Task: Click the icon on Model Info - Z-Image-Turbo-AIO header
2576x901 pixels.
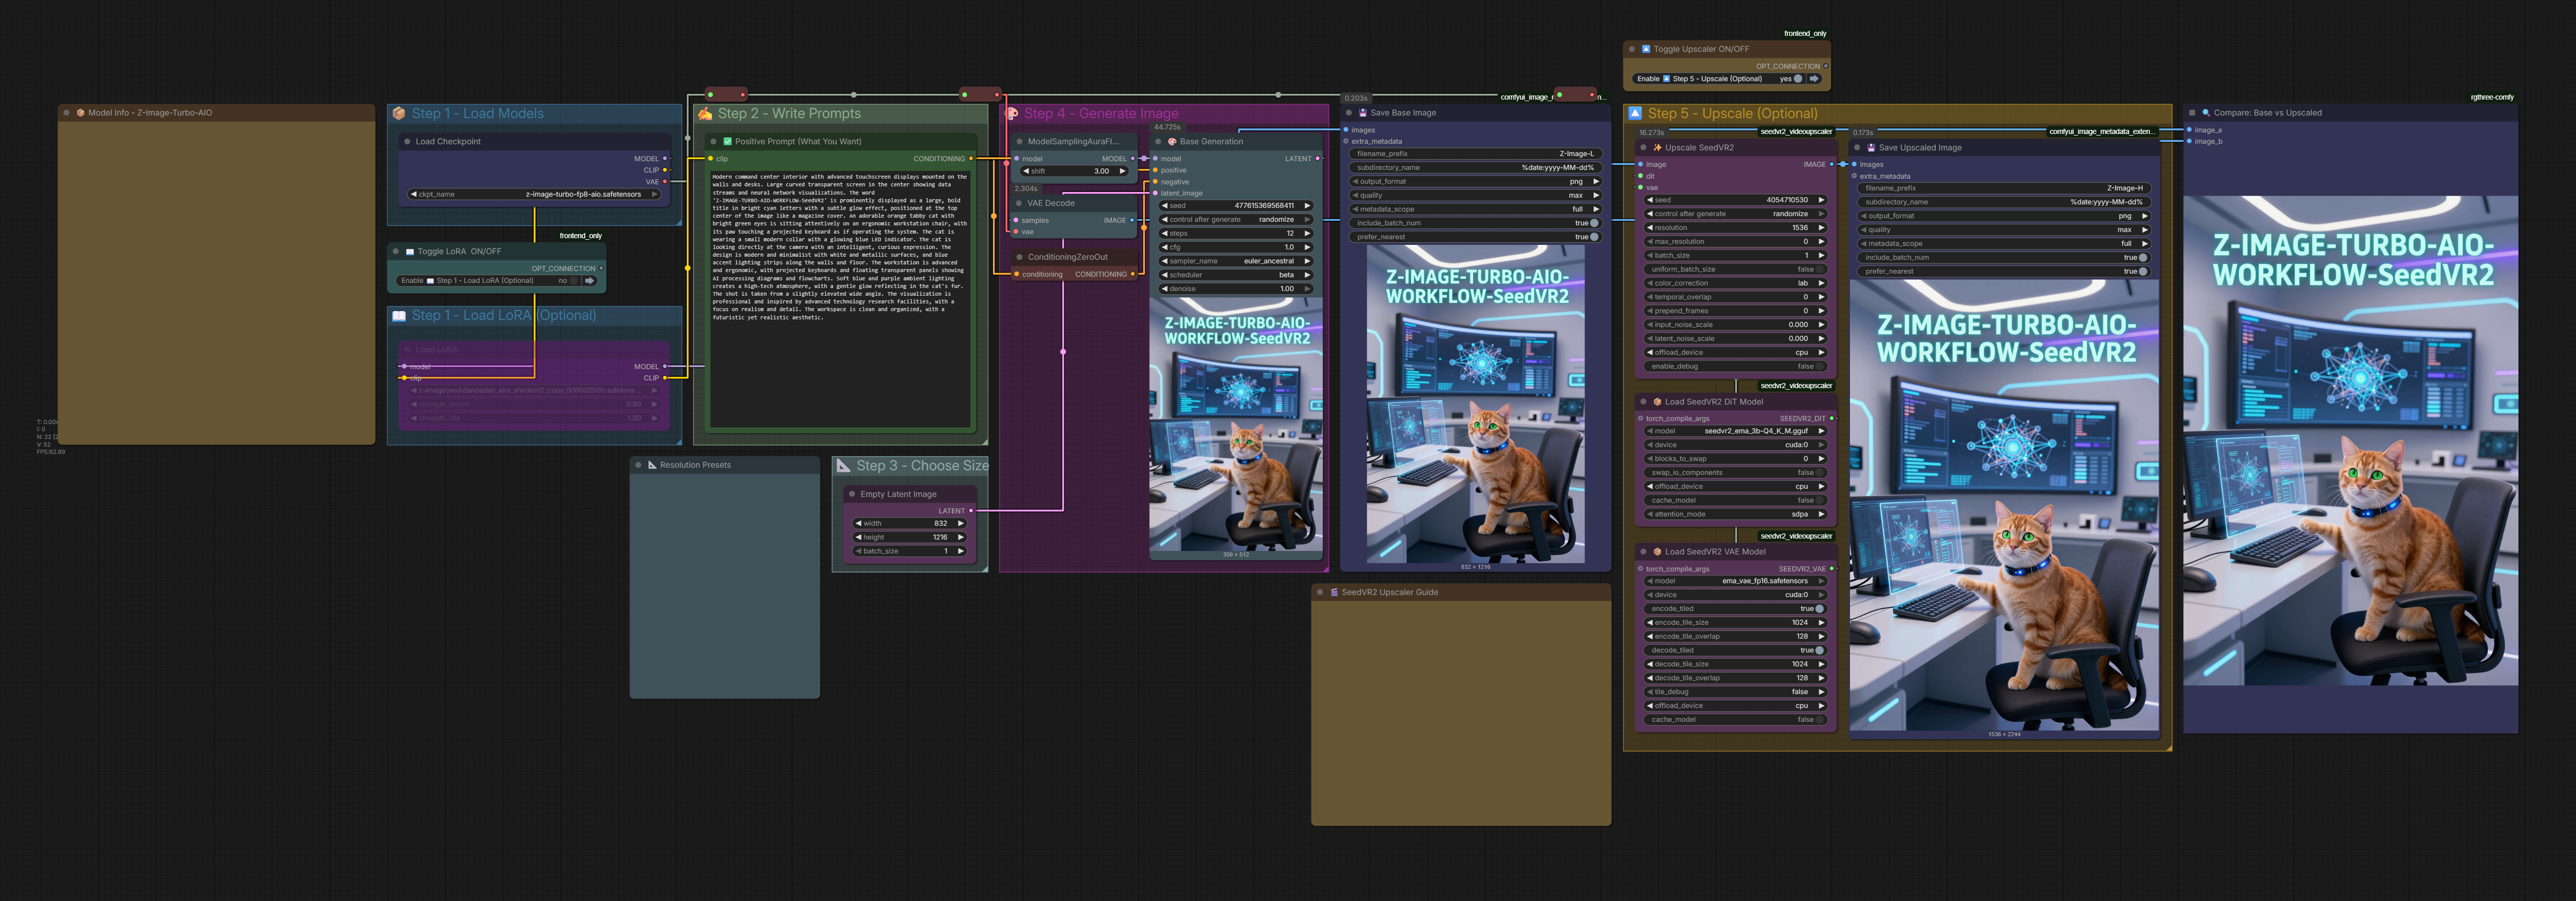Action: 80,113
